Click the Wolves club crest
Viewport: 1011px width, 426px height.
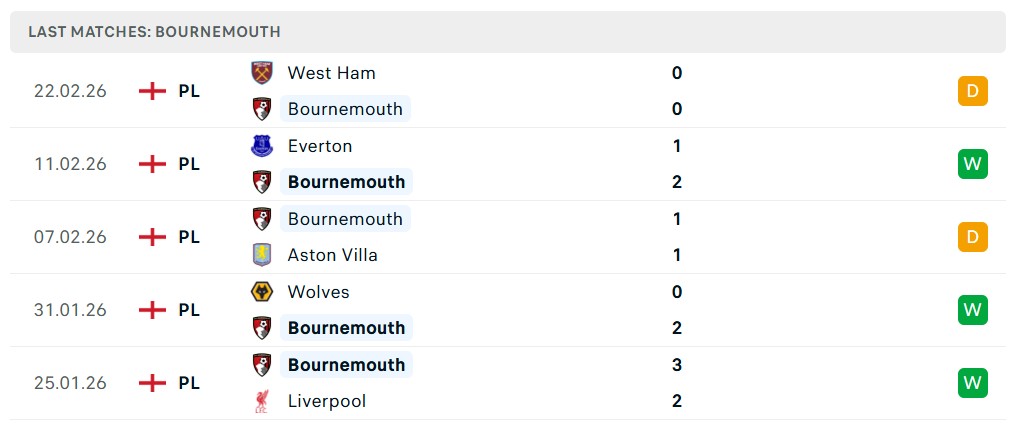tap(262, 292)
